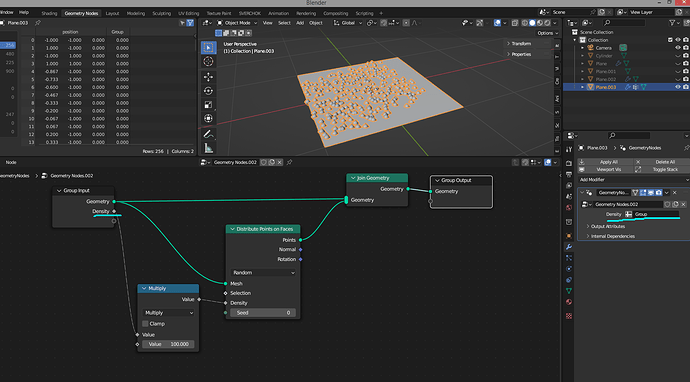Select the Measure tool in viewport toolbar
The height and width of the screenshot is (382, 690).
click(209, 148)
